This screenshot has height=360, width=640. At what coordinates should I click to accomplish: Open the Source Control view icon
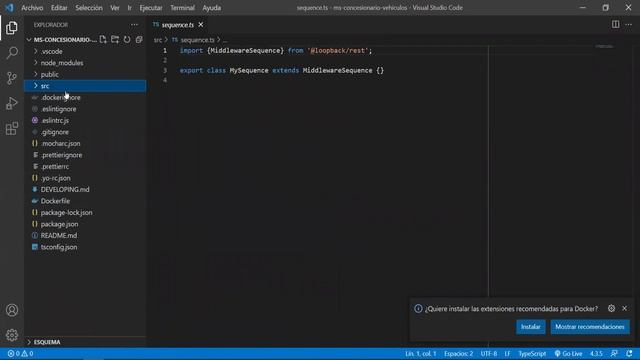12,78
